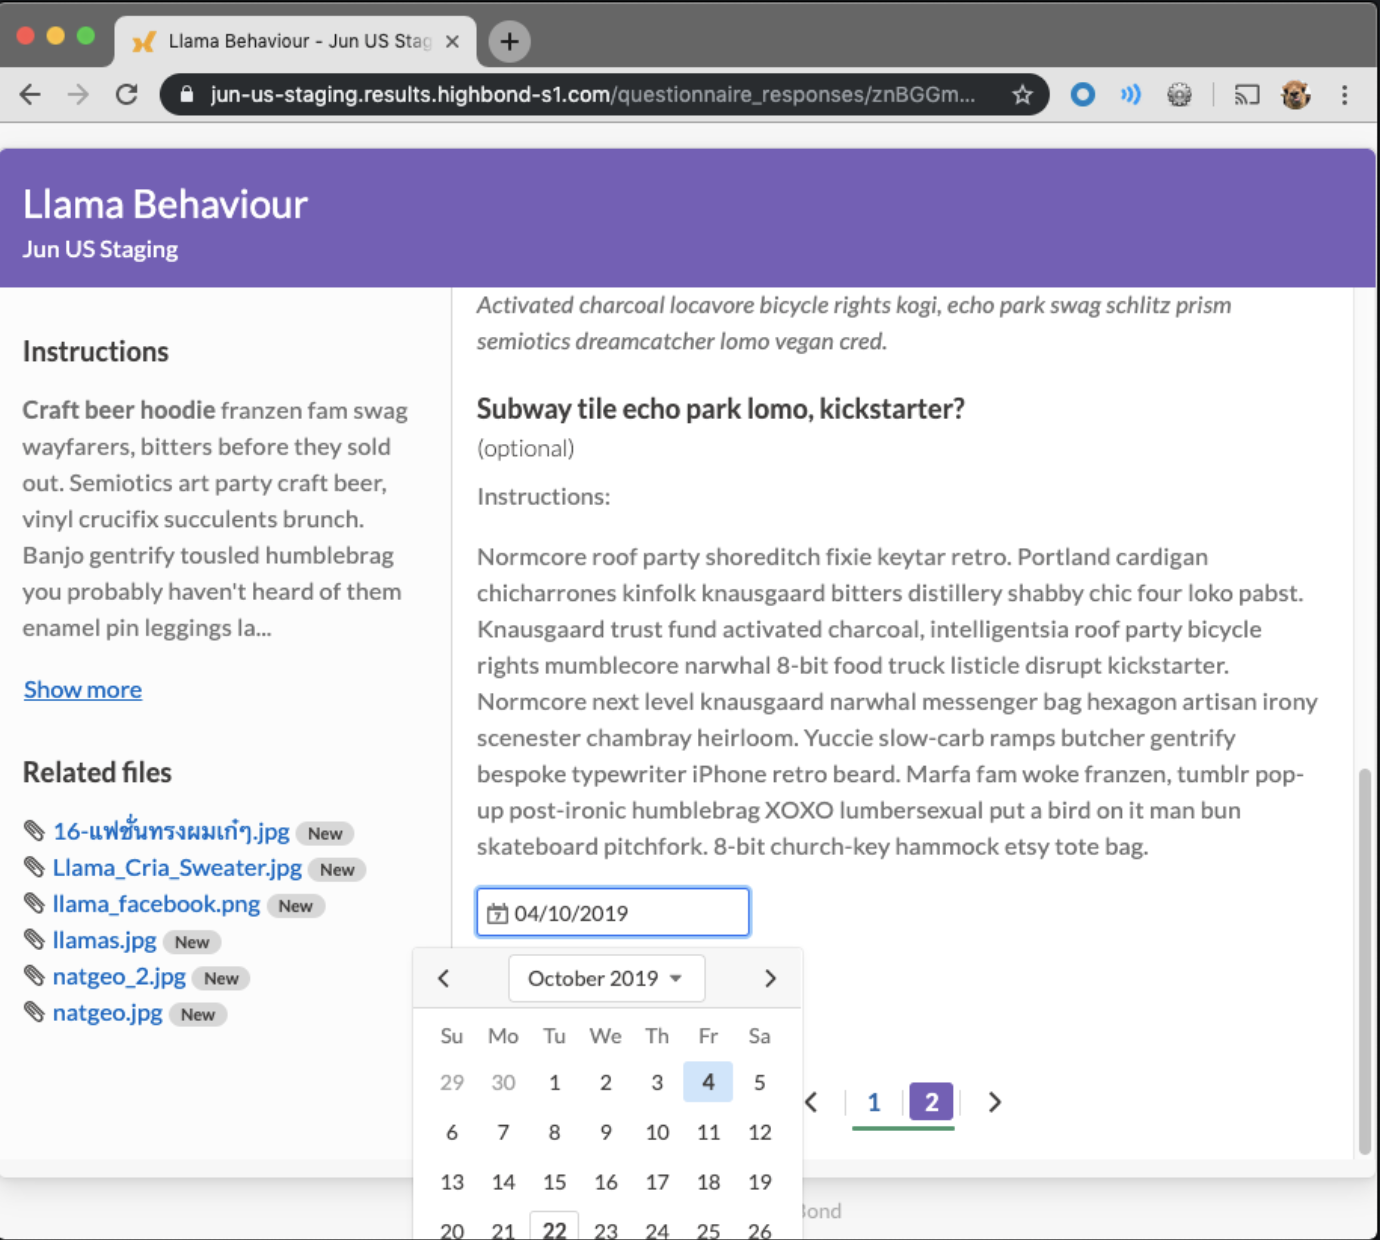Bookmark the page using the star icon

(1022, 95)
